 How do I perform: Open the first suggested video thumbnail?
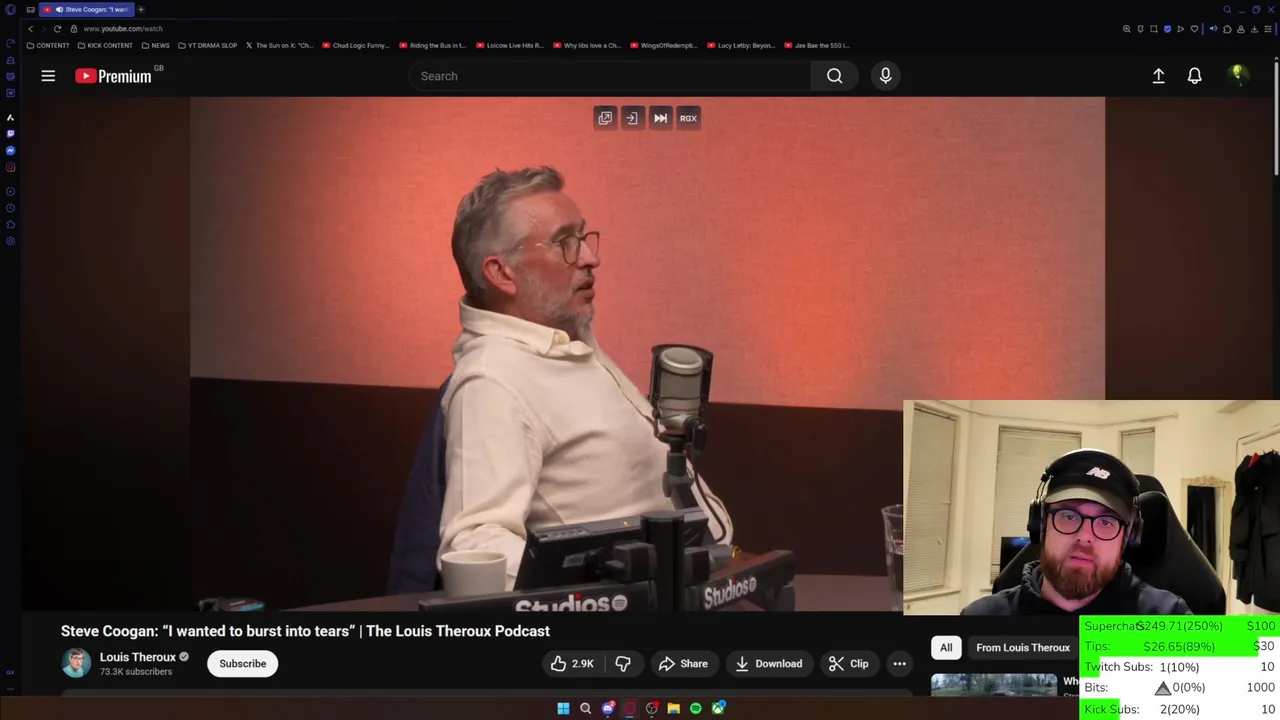994,685
